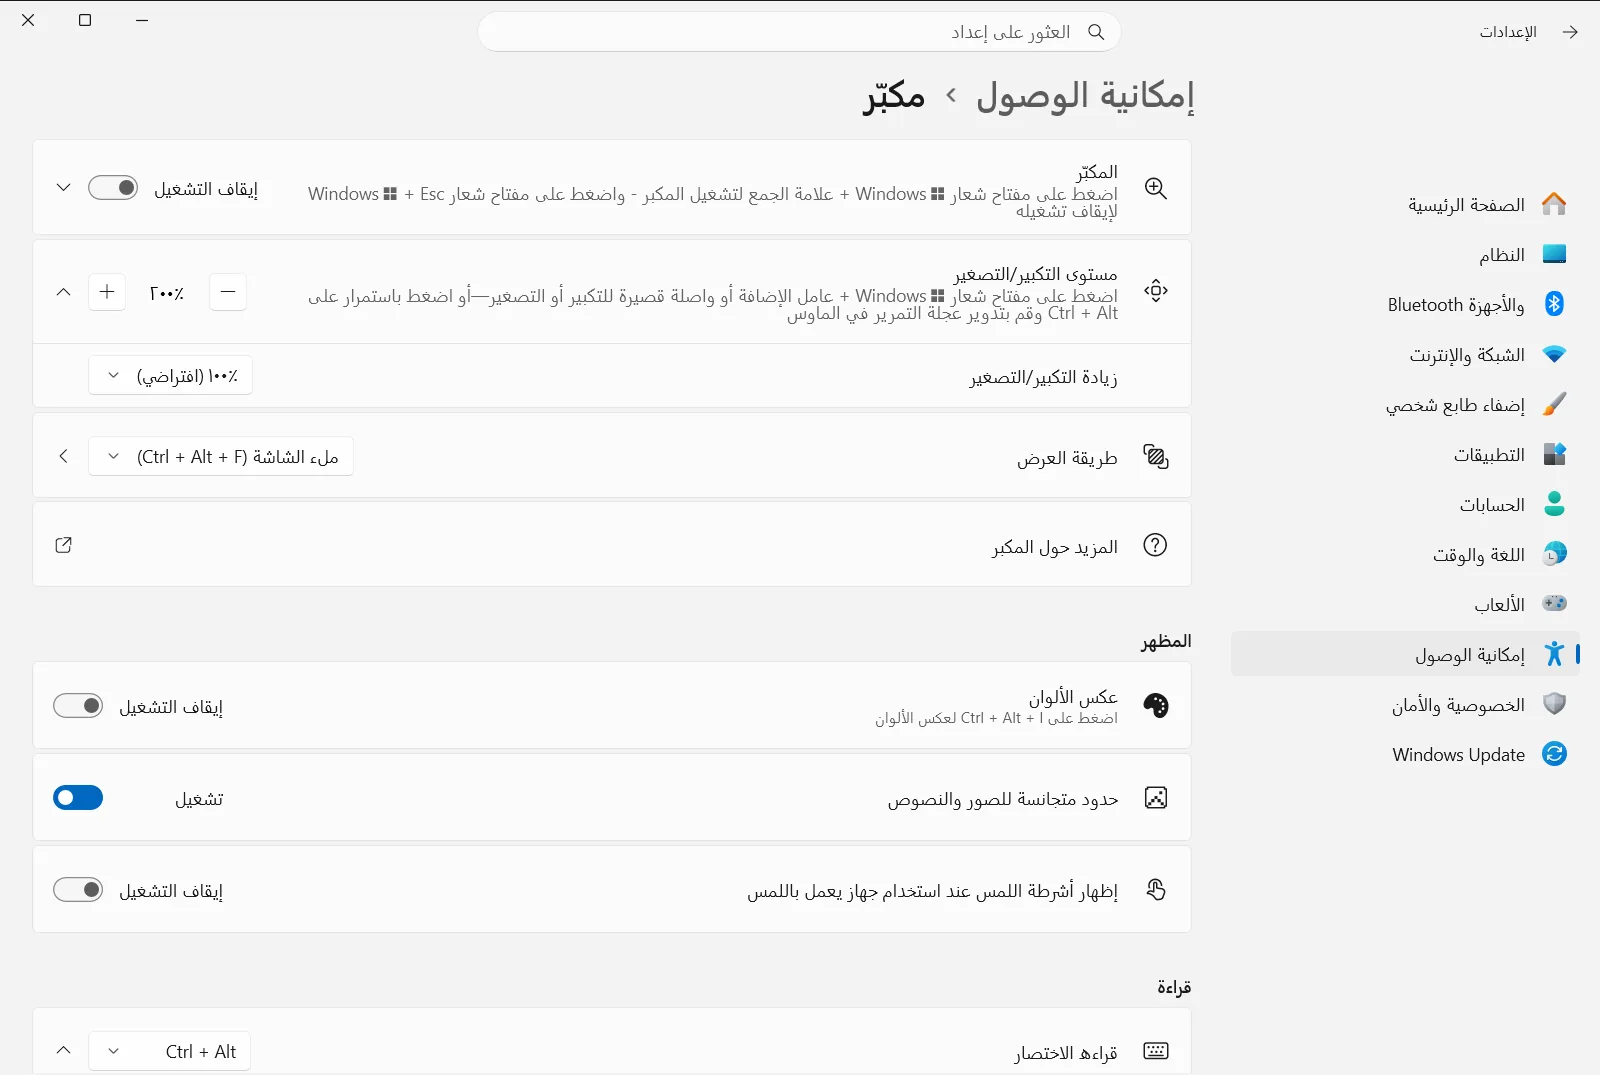Collapse the قراءة الاختصار section chevron

[63, 1051]
